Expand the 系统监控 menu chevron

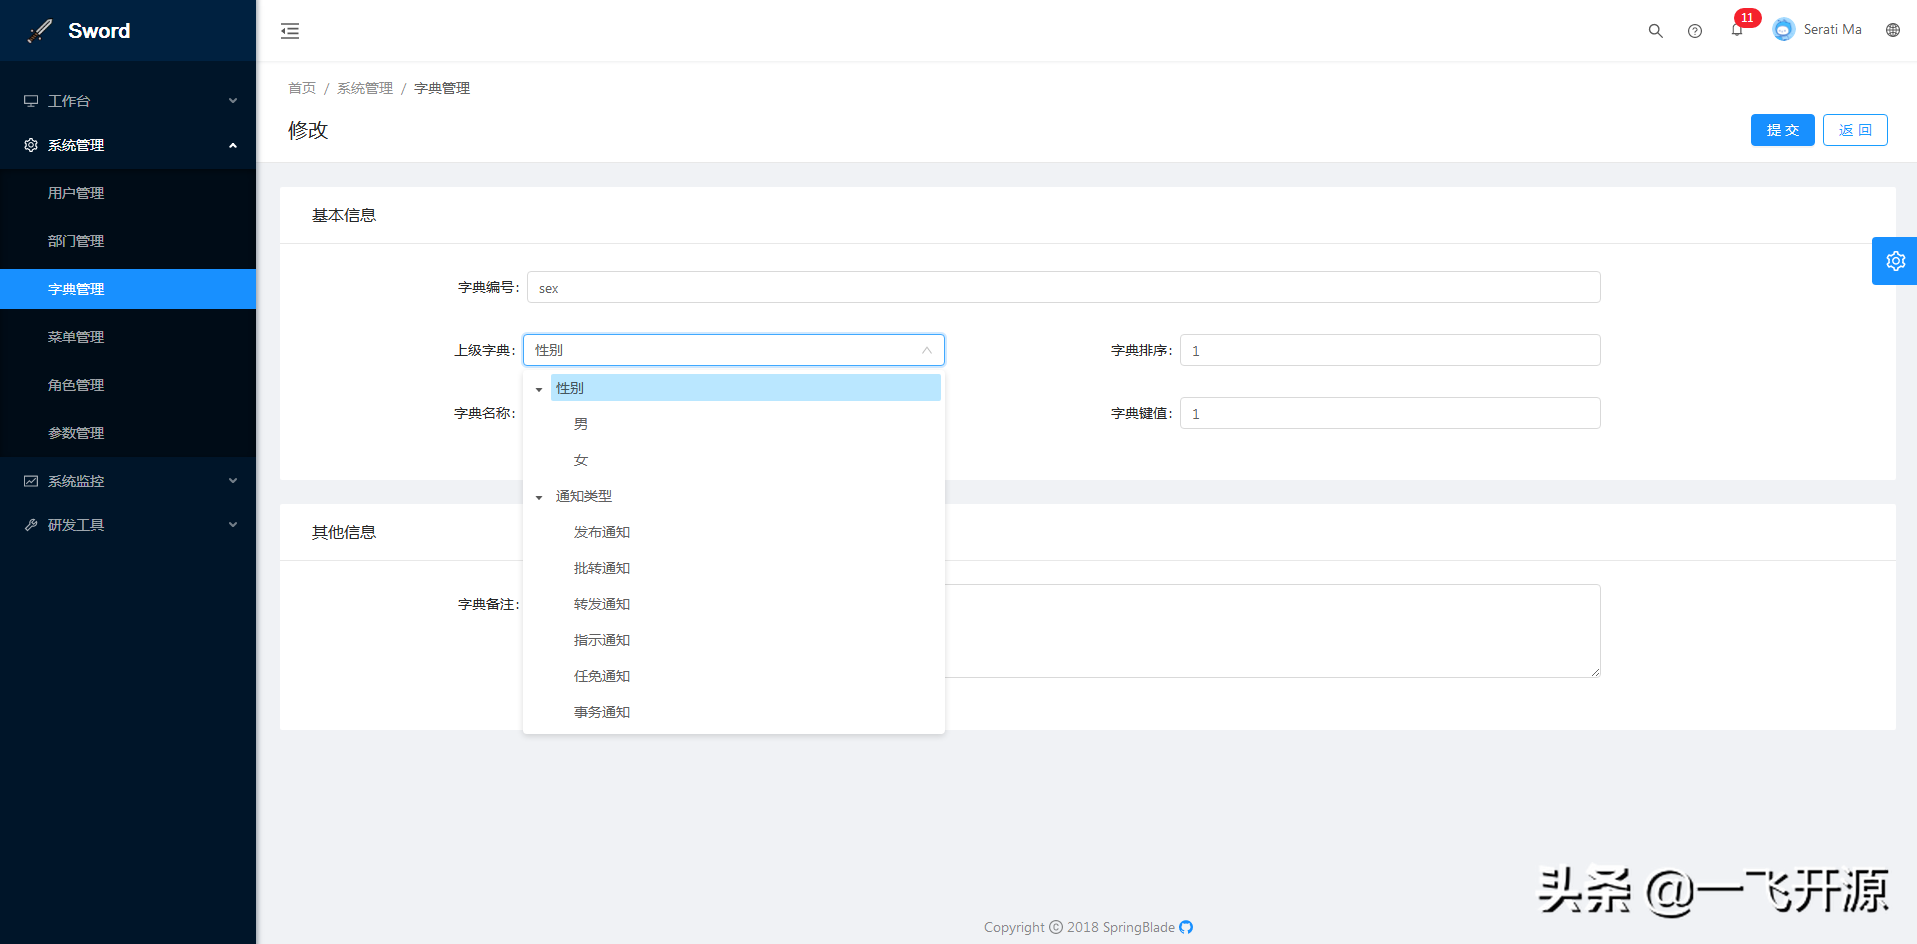[233, 481]
